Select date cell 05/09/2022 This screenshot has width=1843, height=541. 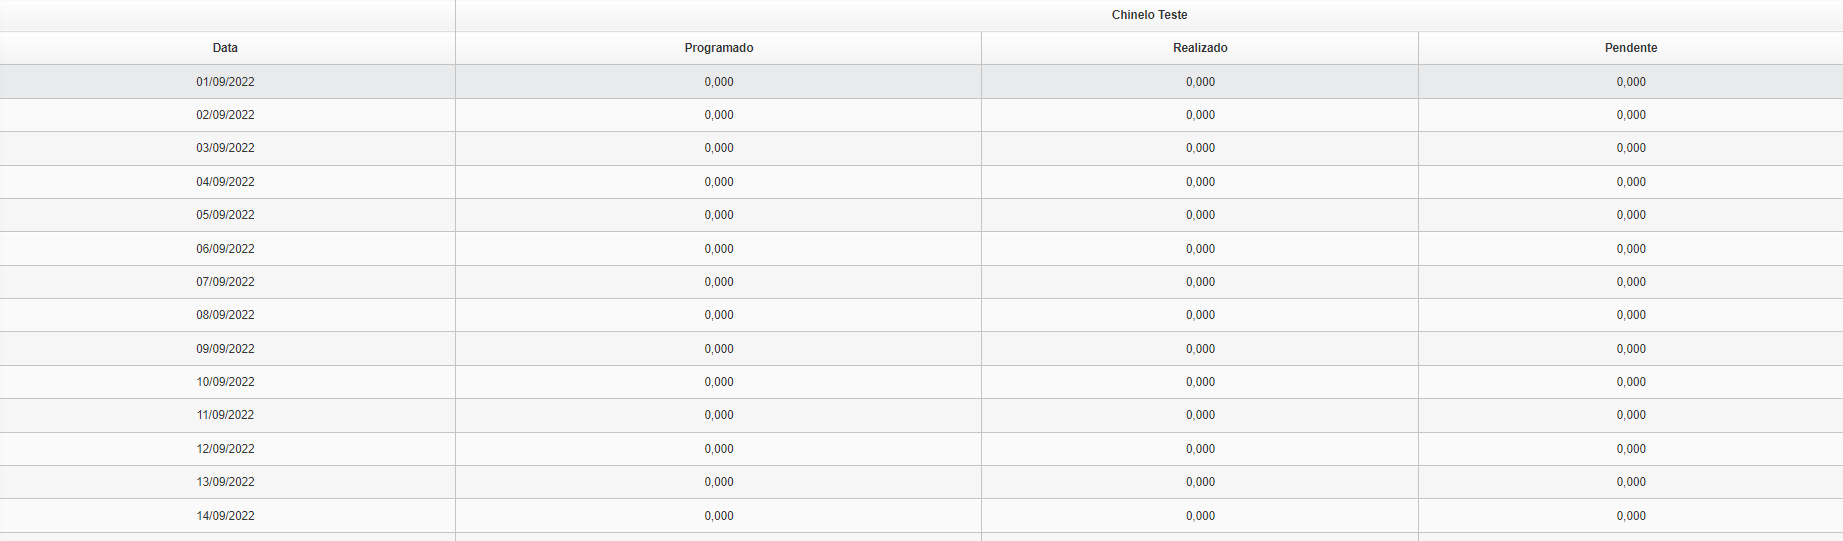pyautogui.click(x=226, y=215)
